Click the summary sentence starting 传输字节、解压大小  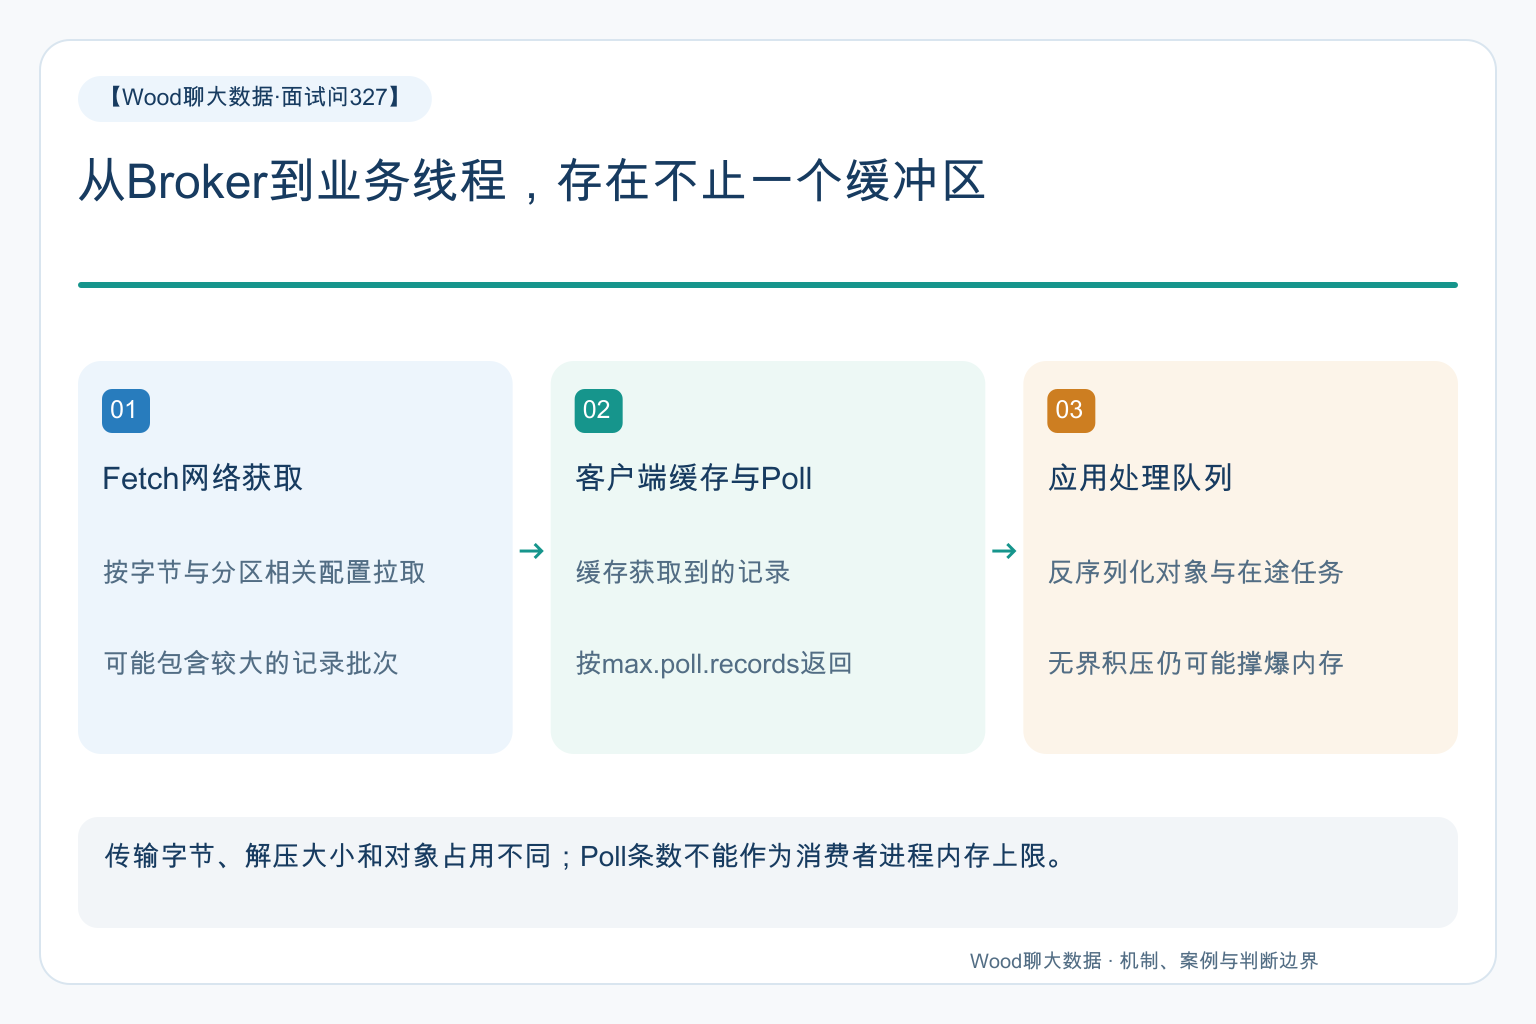pos(585,856)
